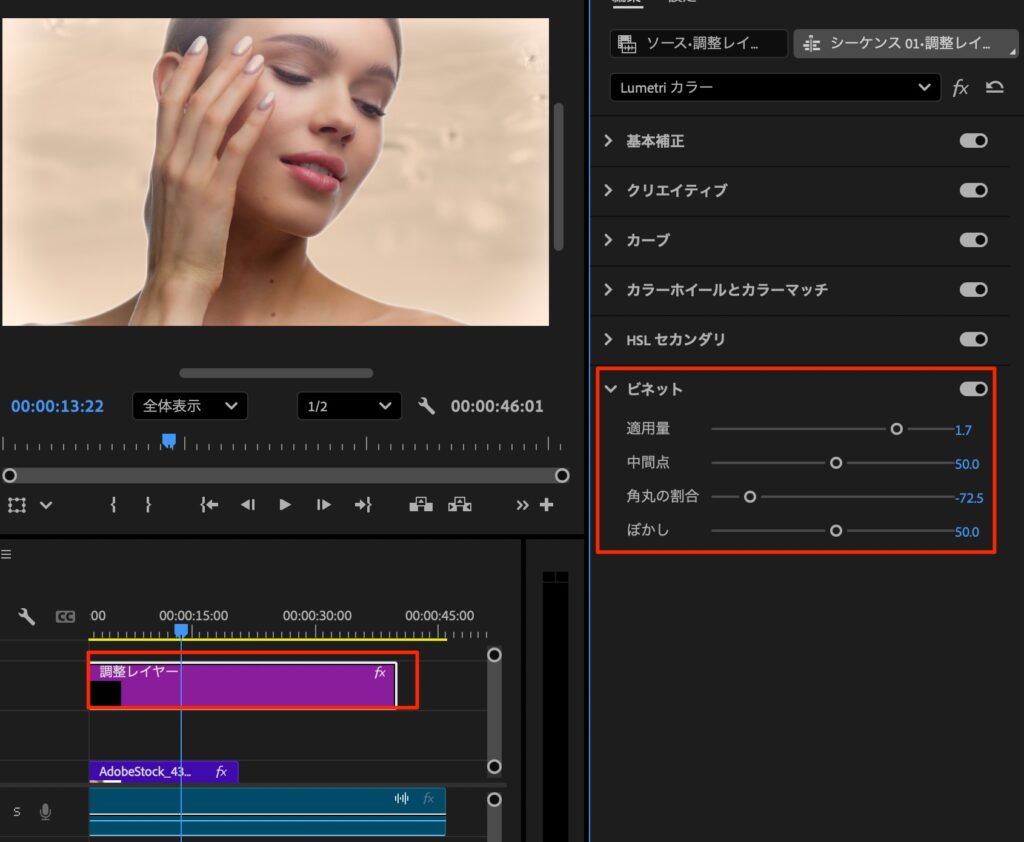Toggle the closed captions CC icon in timeline

65,617
